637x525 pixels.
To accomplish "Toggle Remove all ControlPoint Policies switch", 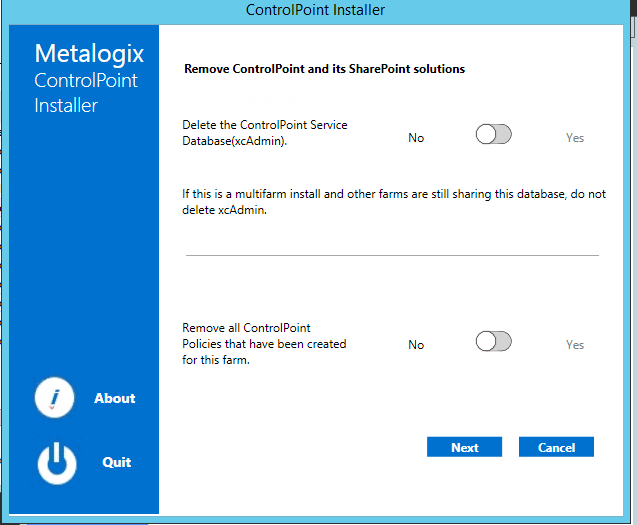I will (x=494, y=341).
